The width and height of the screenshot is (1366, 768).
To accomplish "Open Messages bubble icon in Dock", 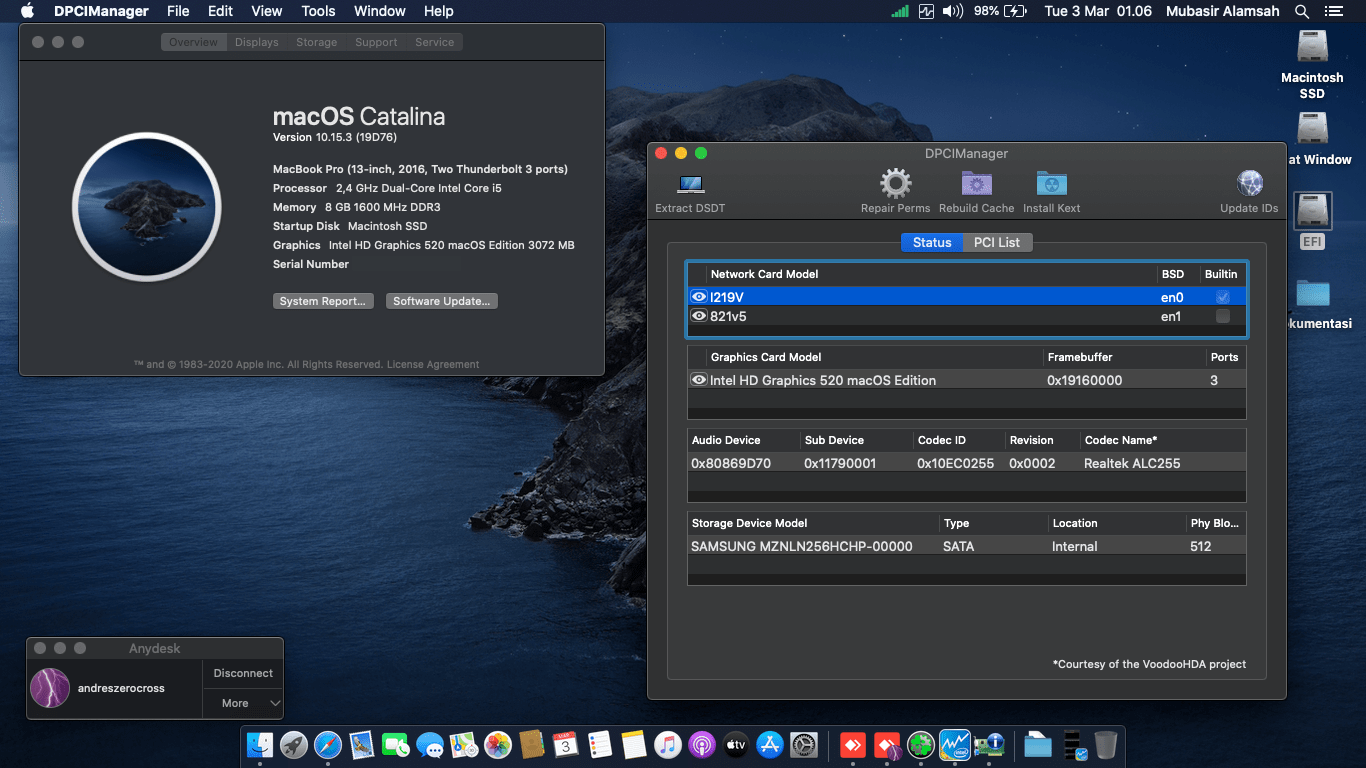I will point(430,745).
